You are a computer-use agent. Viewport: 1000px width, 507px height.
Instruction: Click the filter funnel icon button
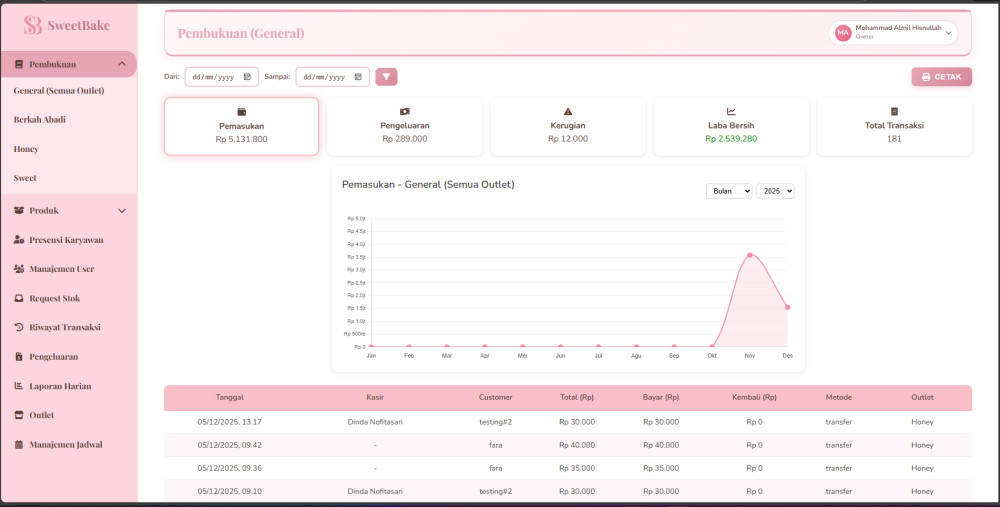pos(386,77)
